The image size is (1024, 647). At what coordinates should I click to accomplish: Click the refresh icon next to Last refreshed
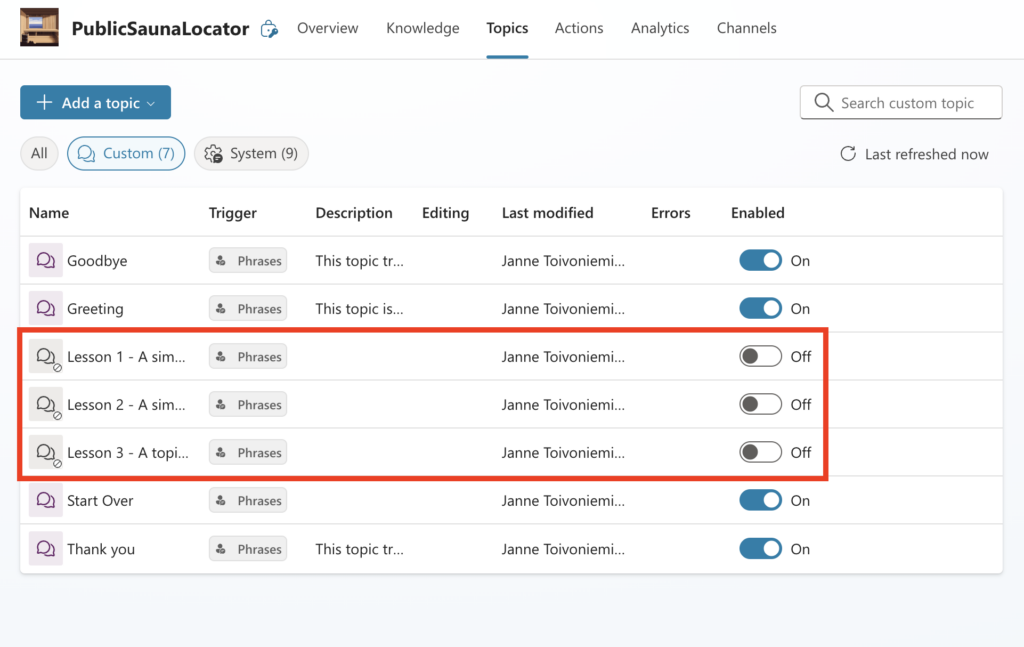848,154
